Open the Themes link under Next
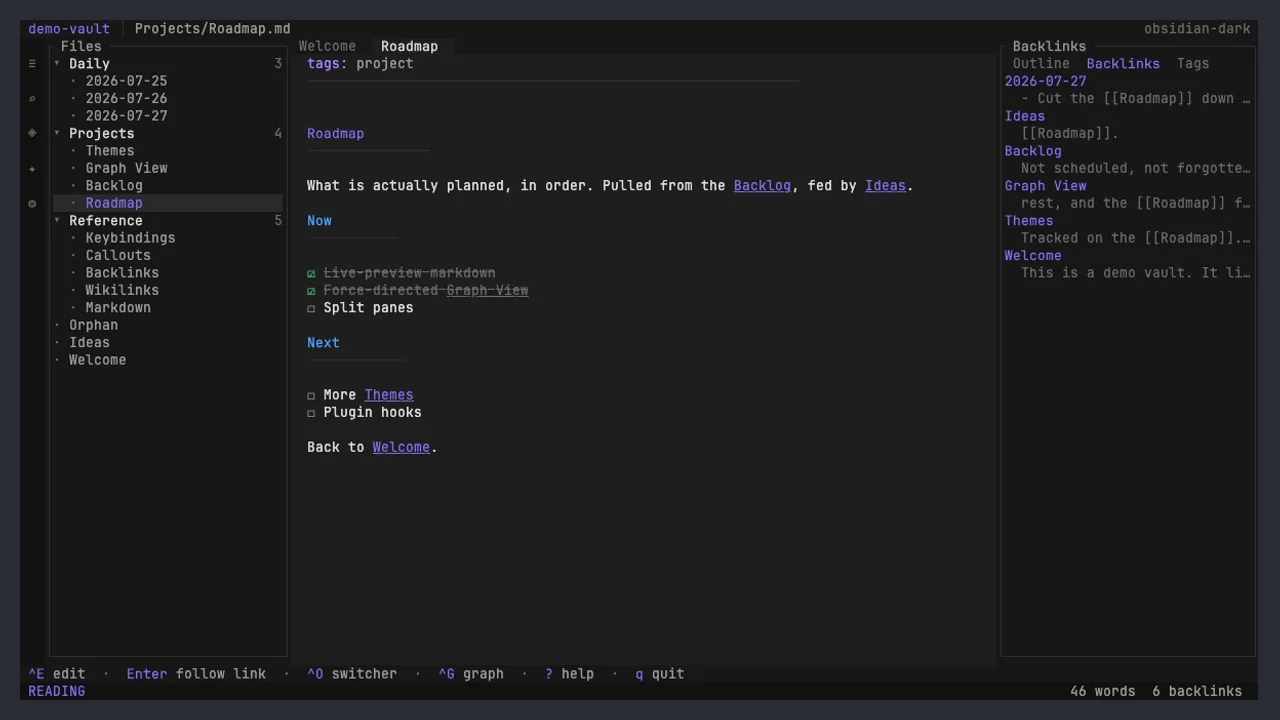 point(389,395)
